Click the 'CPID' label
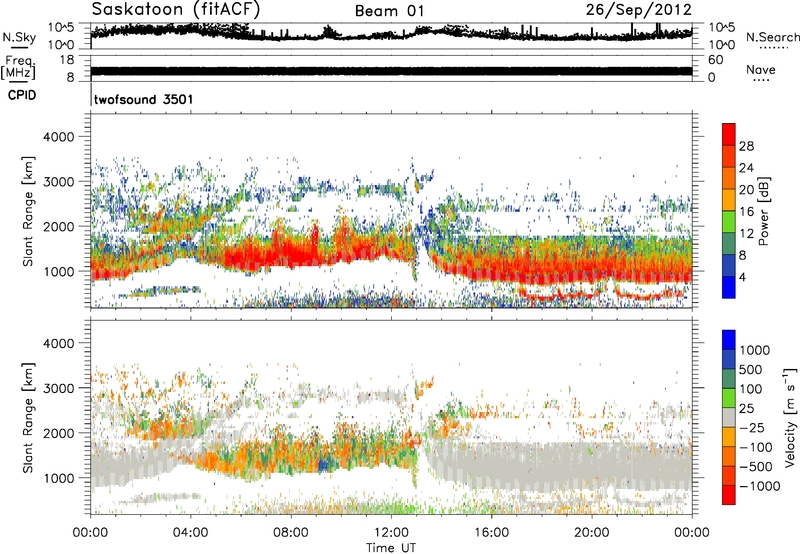Screen dimensions: 800x554 click(x=22, y=95)
